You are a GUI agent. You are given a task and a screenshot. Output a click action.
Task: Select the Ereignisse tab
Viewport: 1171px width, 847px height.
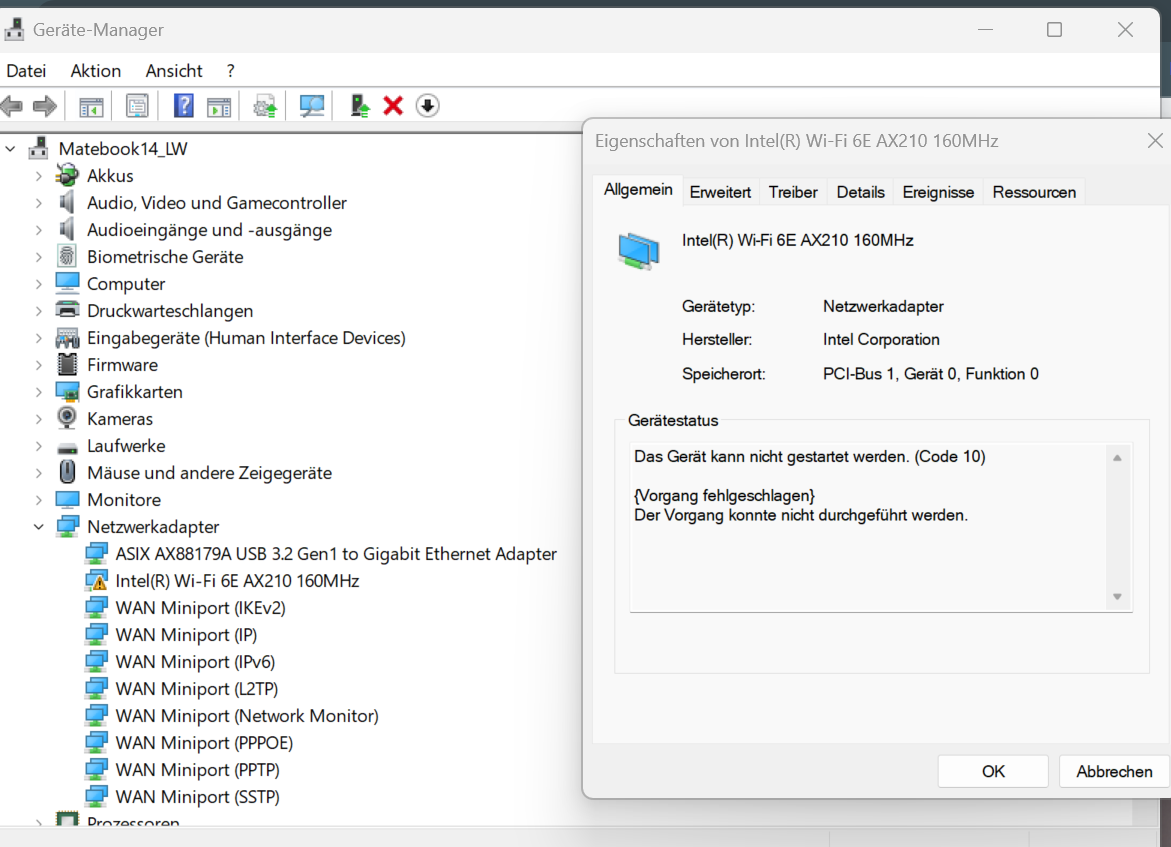pyautogui.click(x=937, y=191)
